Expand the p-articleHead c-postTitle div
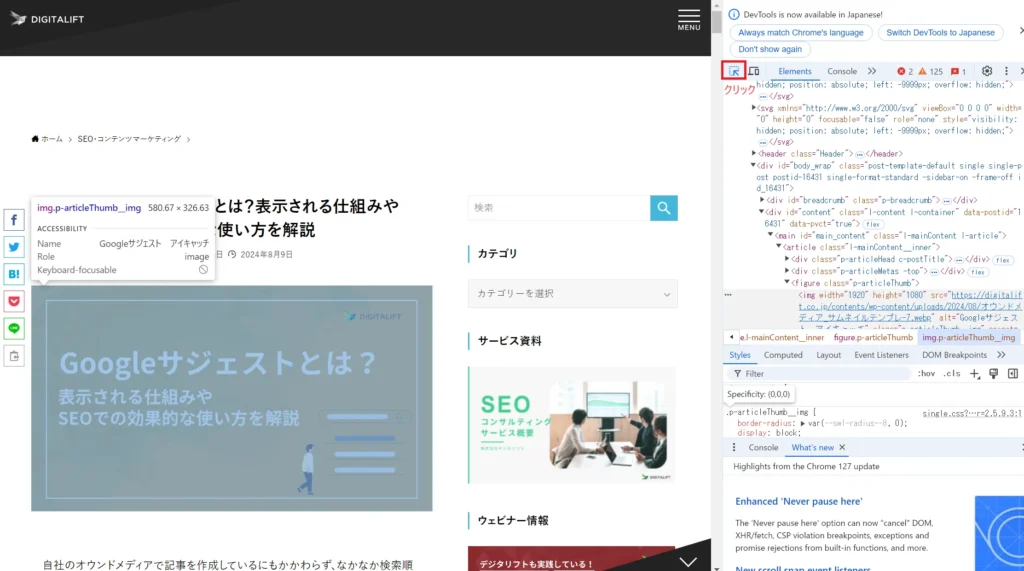The image size is (1024, 571). pyautogui.click(x=787, y=259)
